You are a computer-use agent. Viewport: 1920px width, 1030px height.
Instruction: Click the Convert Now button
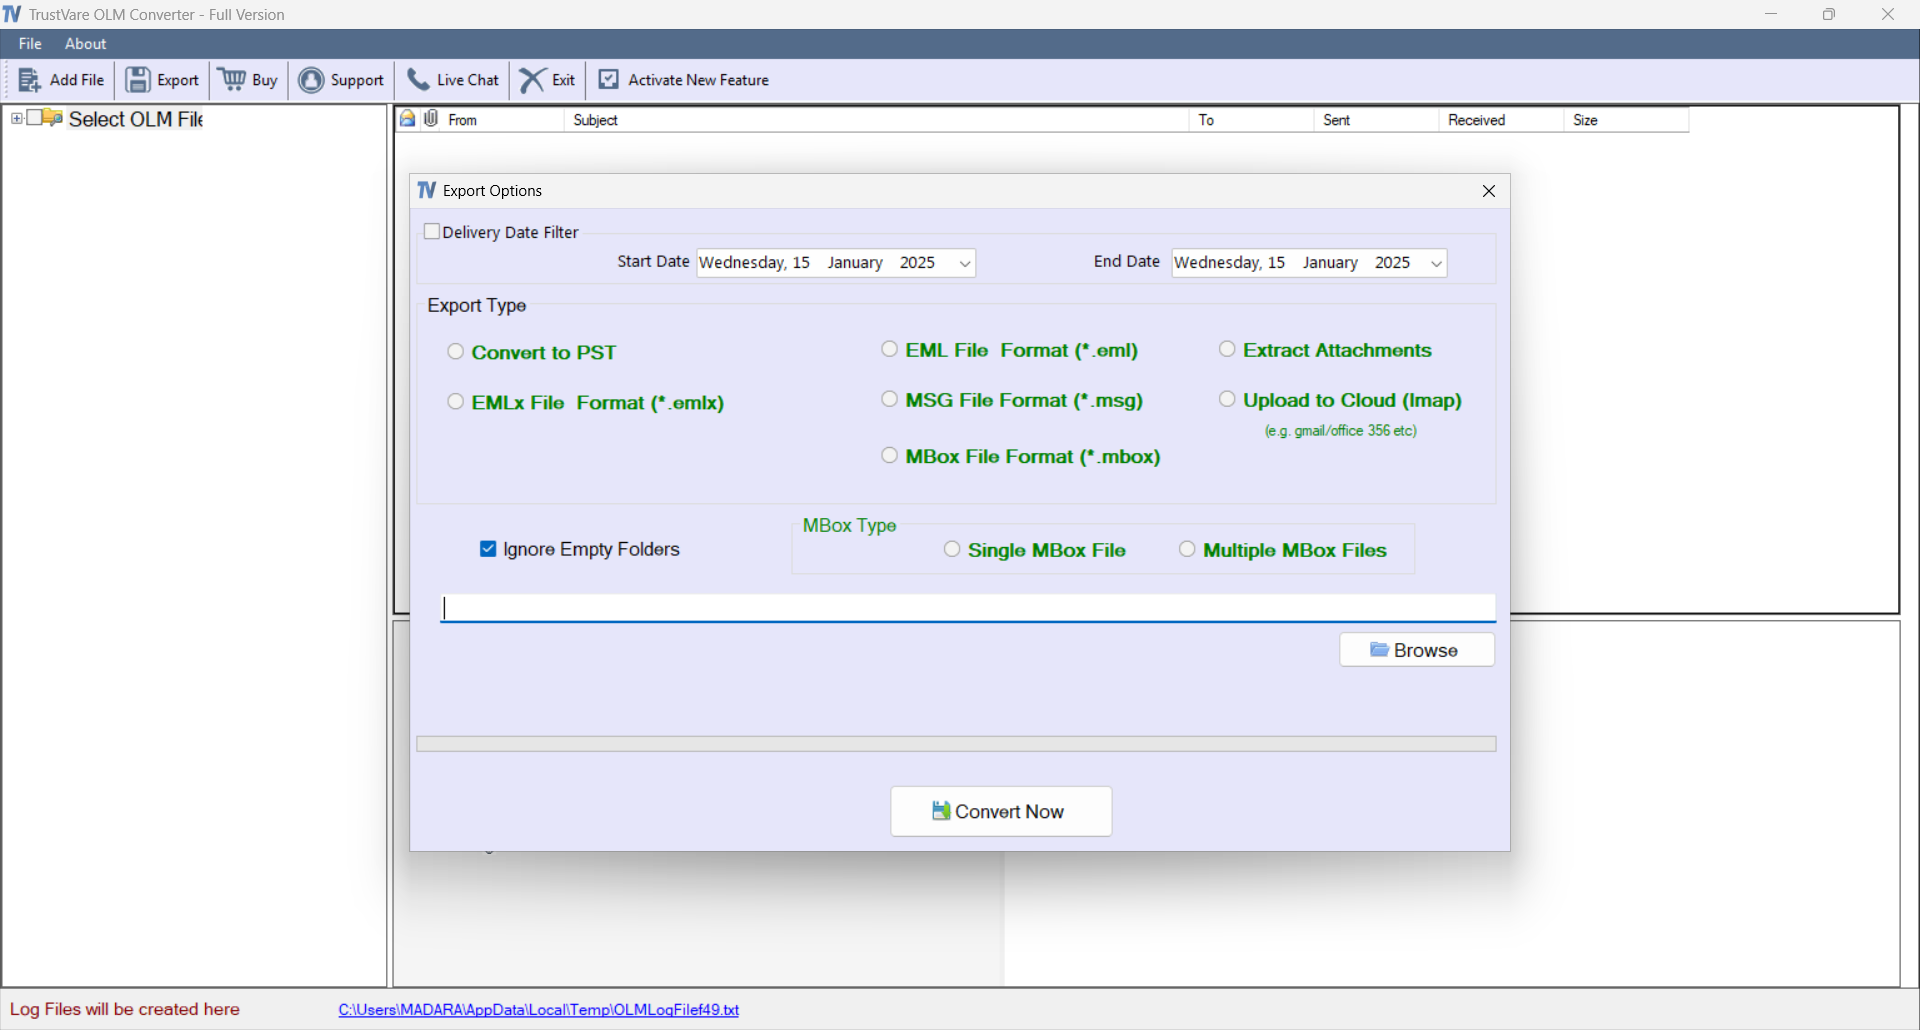1001,811
